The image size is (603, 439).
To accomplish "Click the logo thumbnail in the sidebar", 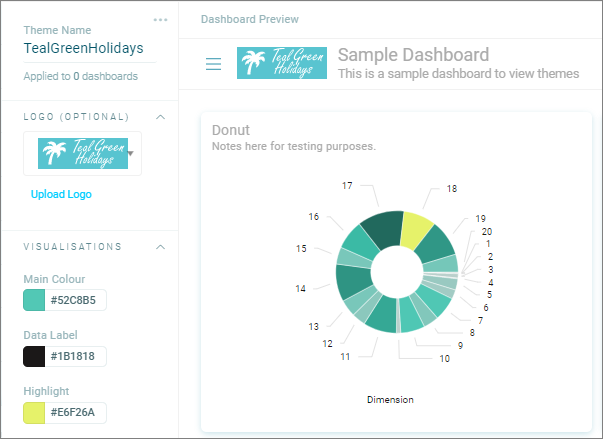I will [x=83, y=153].
